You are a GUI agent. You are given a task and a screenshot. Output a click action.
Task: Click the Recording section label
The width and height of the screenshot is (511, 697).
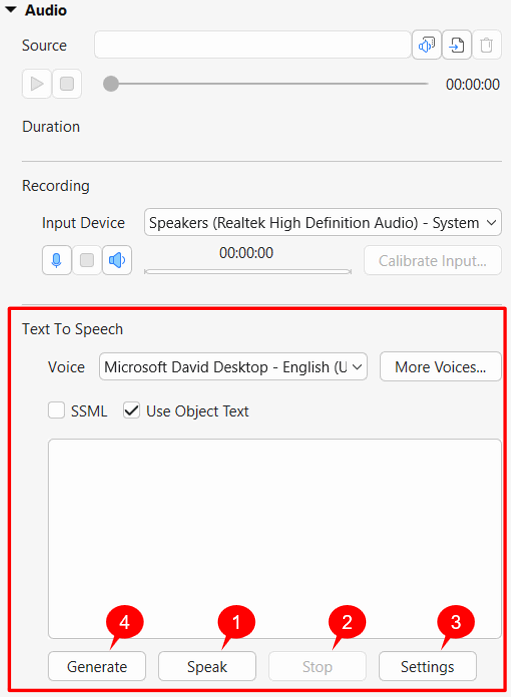[56, 186]
